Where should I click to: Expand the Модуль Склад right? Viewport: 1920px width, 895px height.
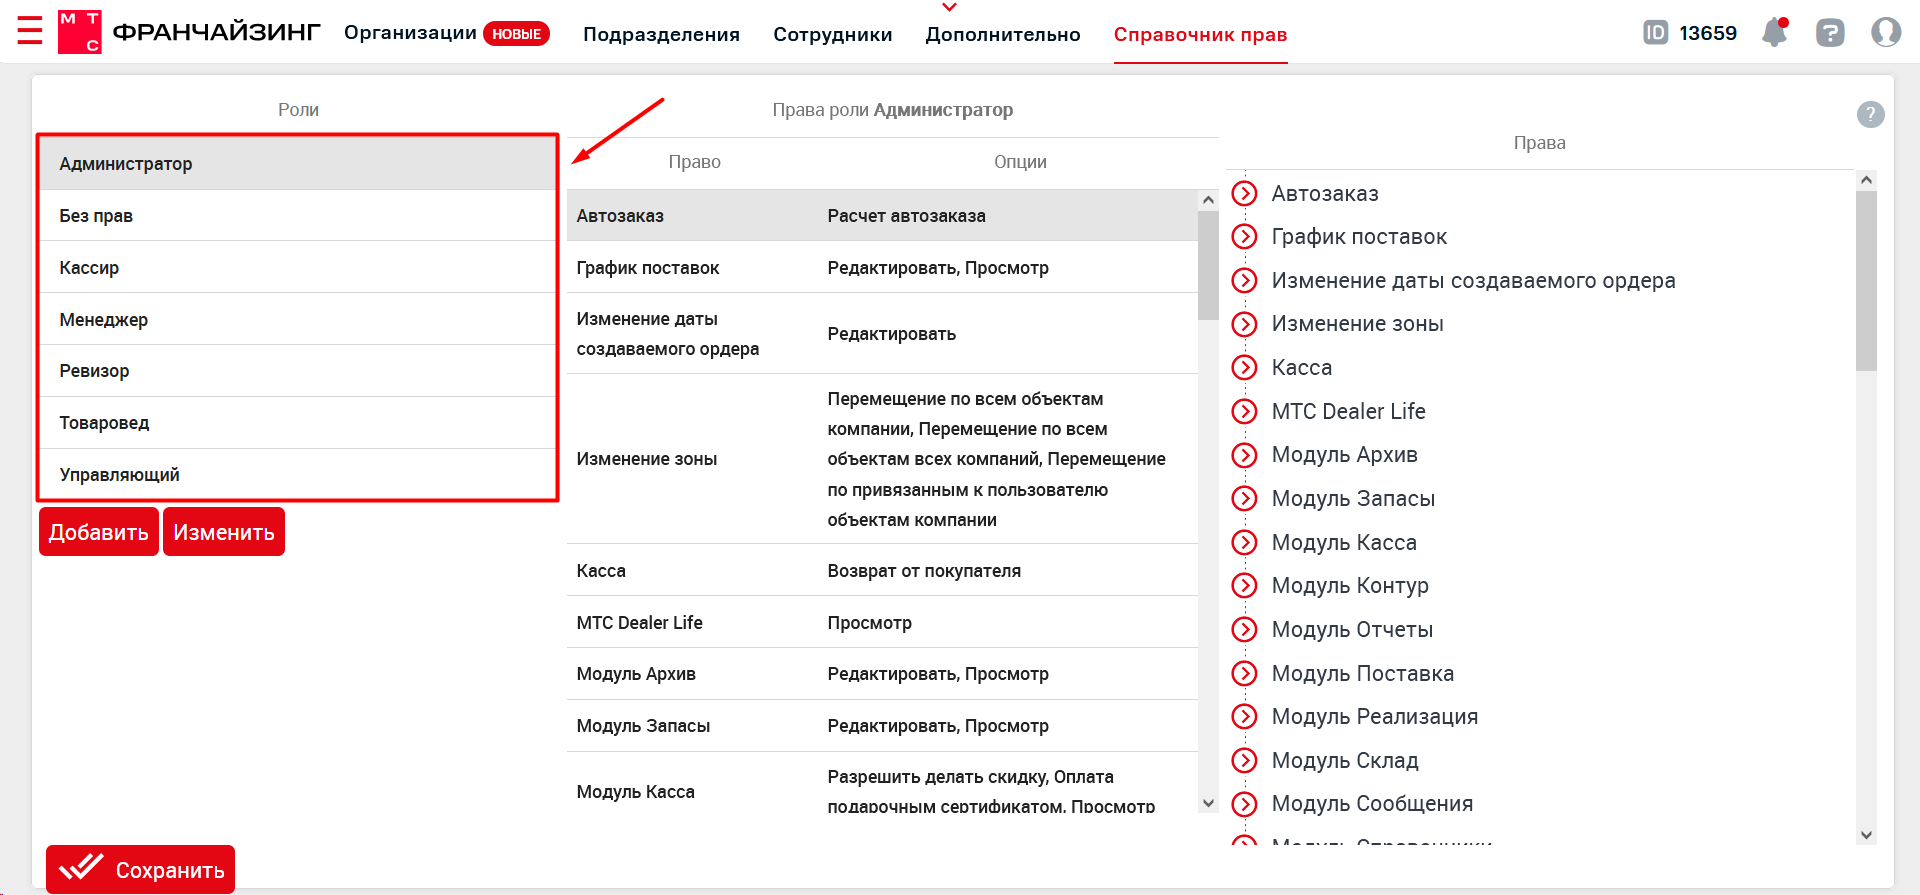1244,761
